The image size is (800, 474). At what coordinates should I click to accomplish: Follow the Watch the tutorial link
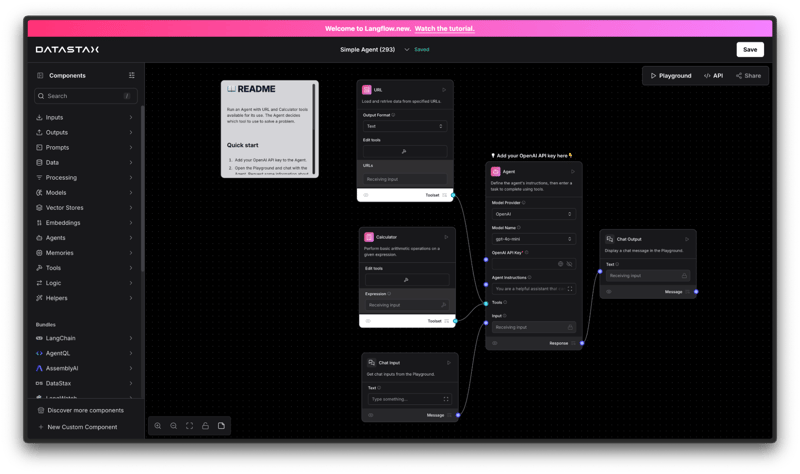[444, 28]
